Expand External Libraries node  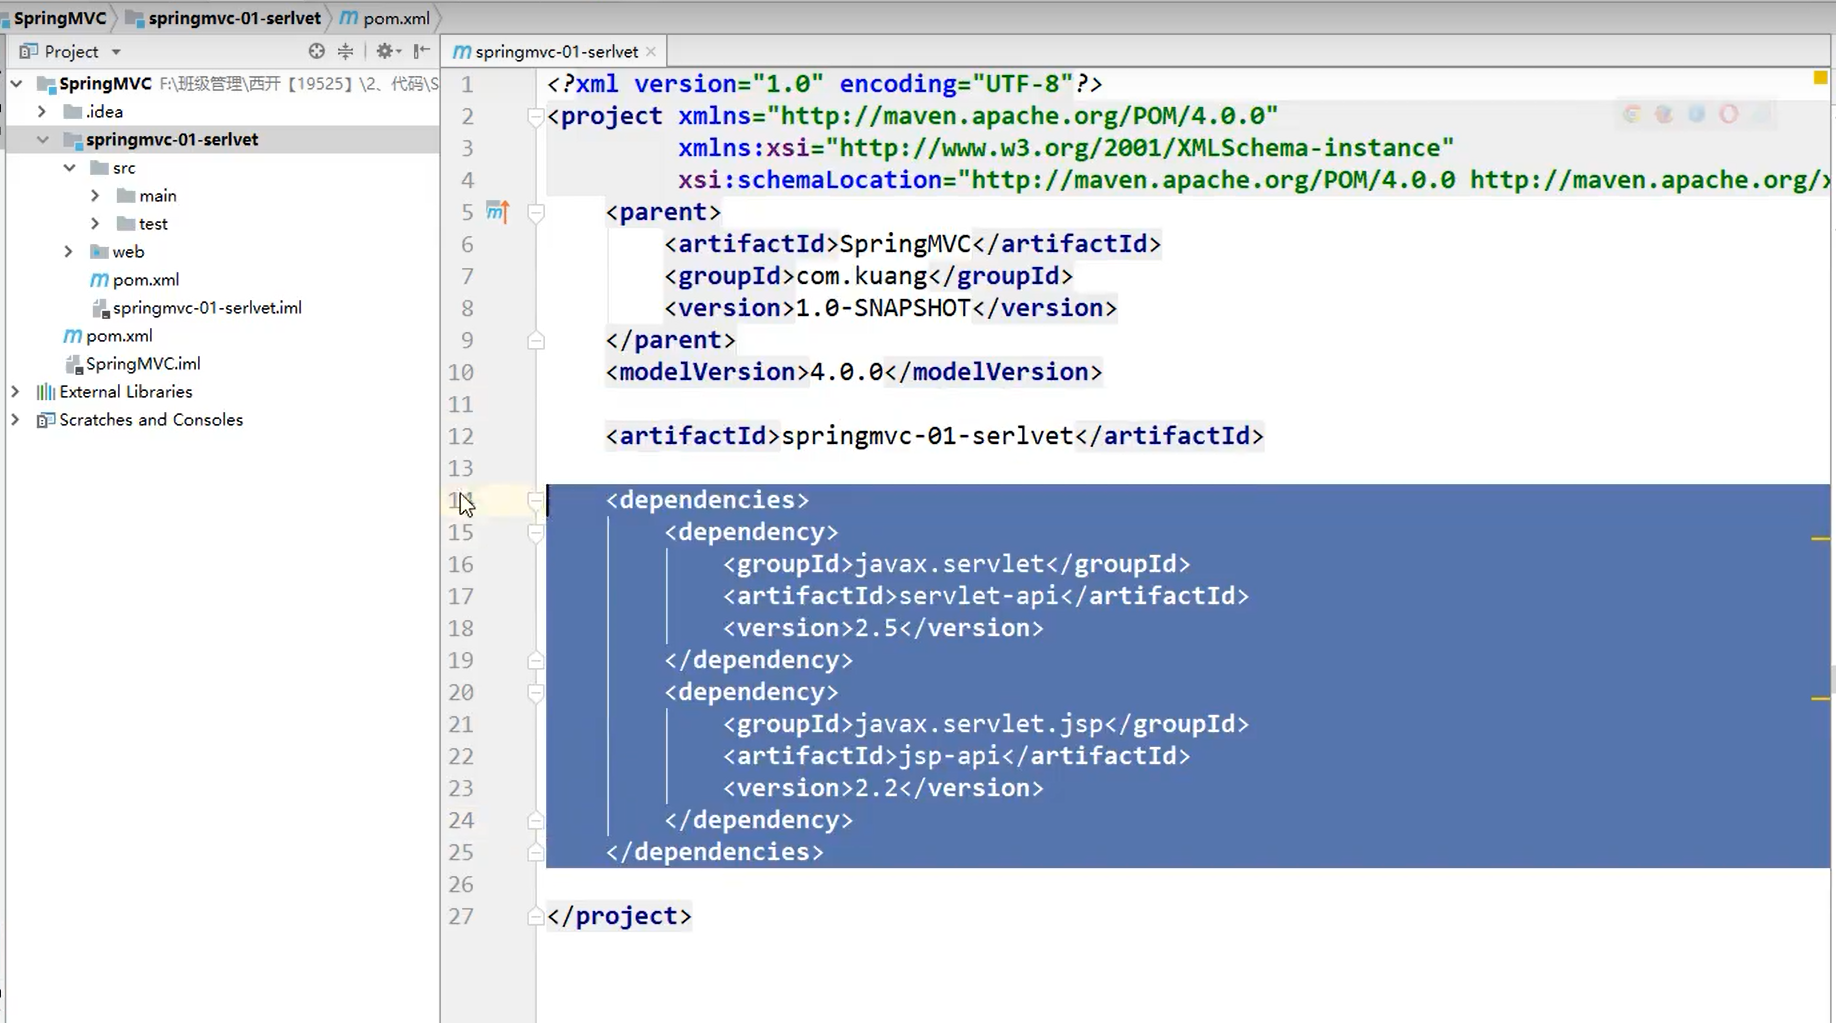(x=15, y=392)
